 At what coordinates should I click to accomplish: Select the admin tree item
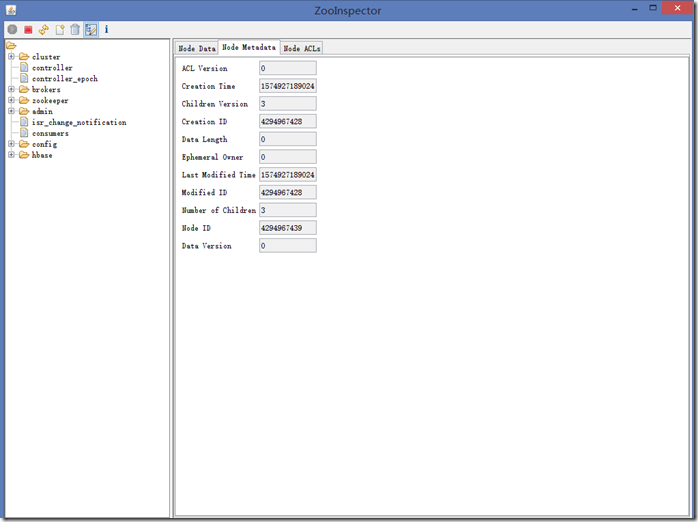point(42,111)
